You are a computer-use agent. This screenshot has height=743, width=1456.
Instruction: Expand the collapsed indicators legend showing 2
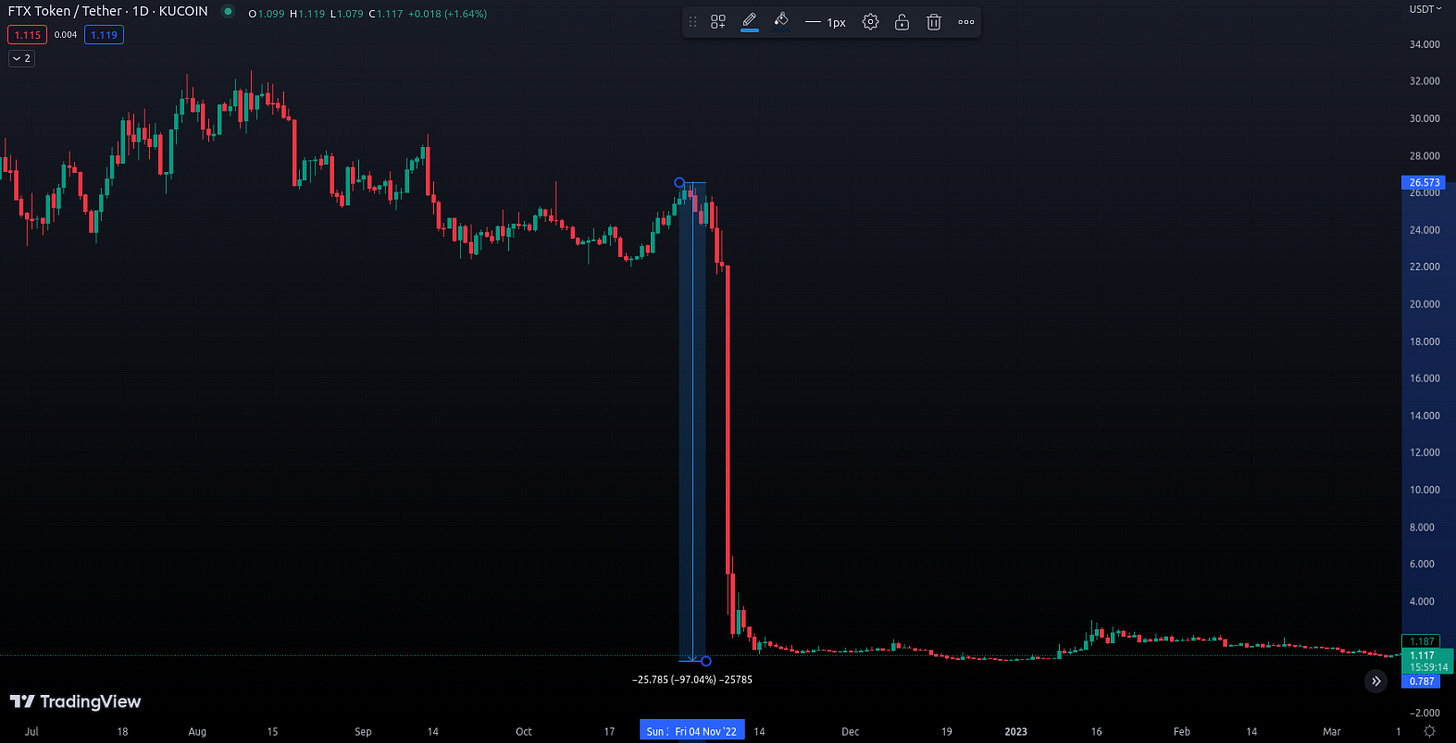pyautogui.click(x=21, y=59)
